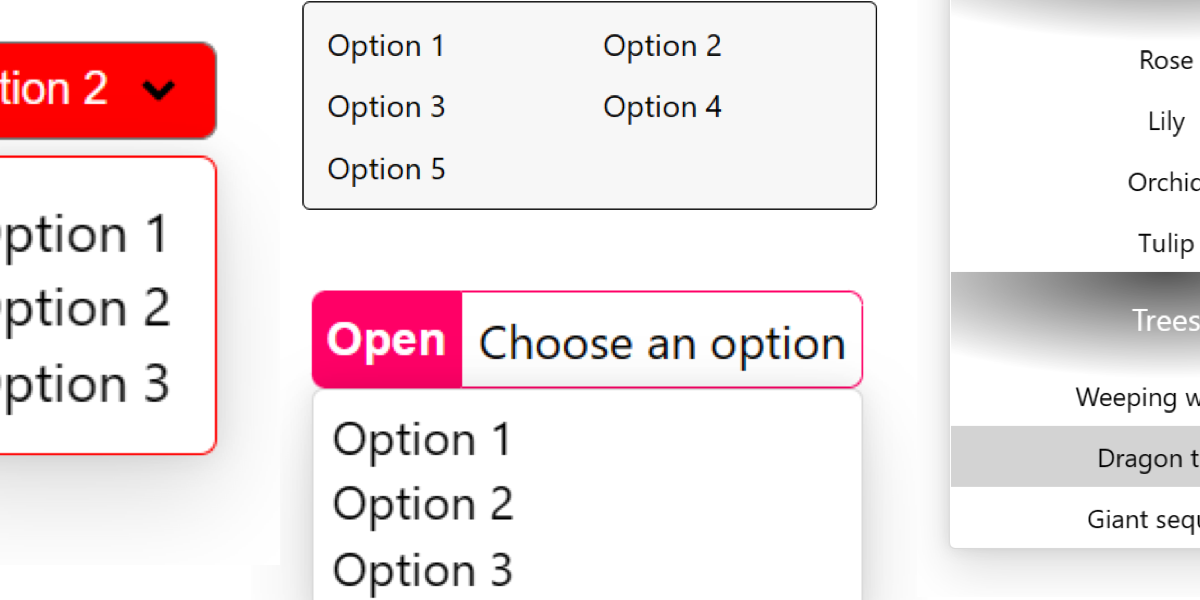This screenshot has height=600, width=1200.
Task: Select the highlighted Dragon tree item
Action: point(1150,458)
